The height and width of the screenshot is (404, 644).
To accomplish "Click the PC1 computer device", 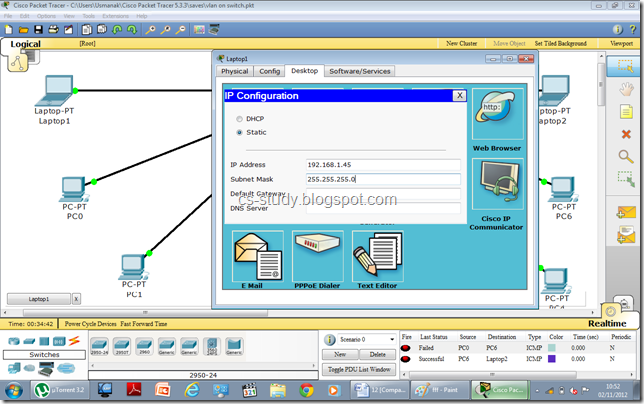I will (133, 267).
